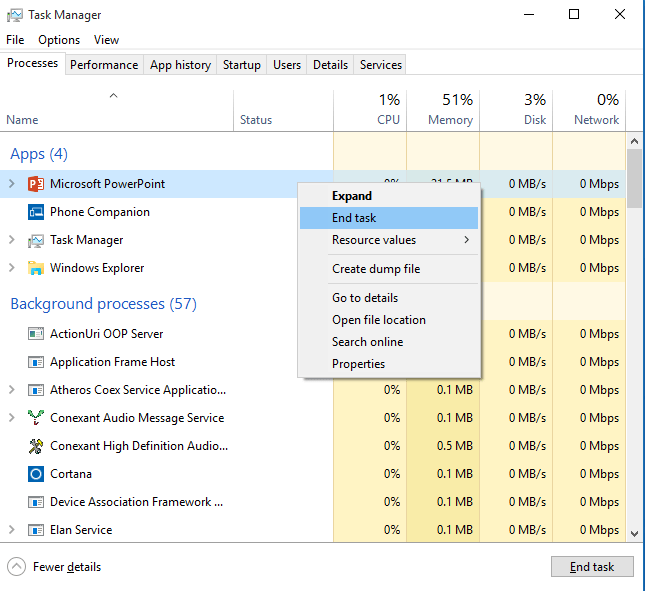Screen dimensions: 645x591
Task: Expand the Windows Explorer process row
Action: click(x=12, y=268)
